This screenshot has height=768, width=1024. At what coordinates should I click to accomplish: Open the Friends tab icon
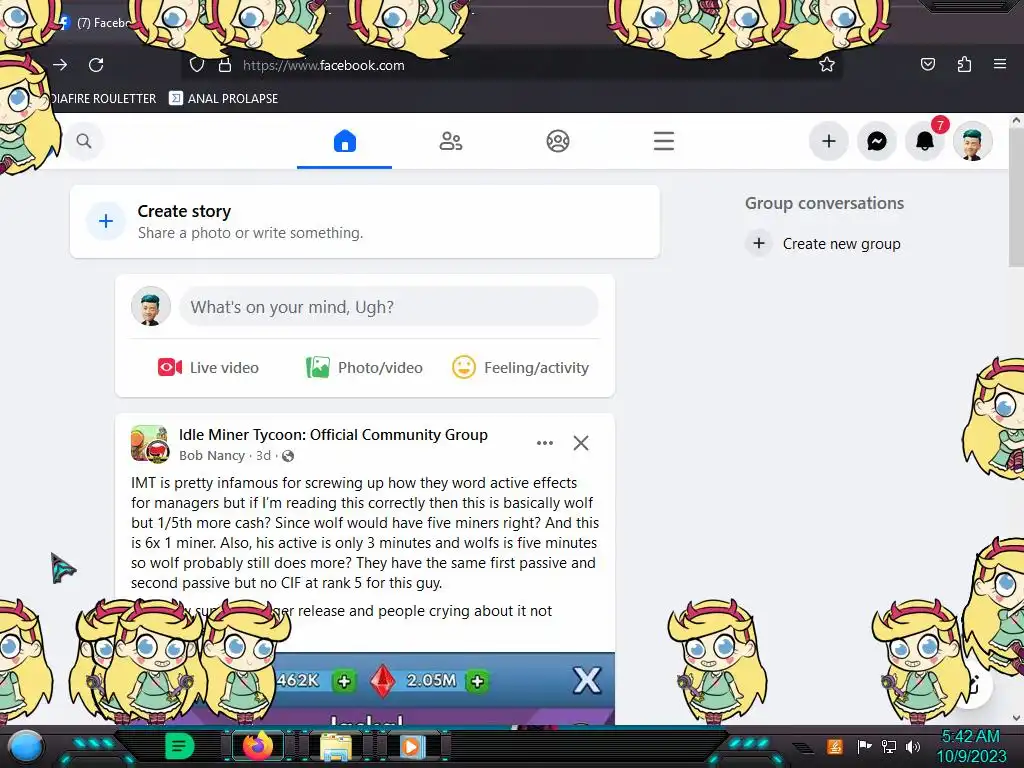(x=451, y=141)
